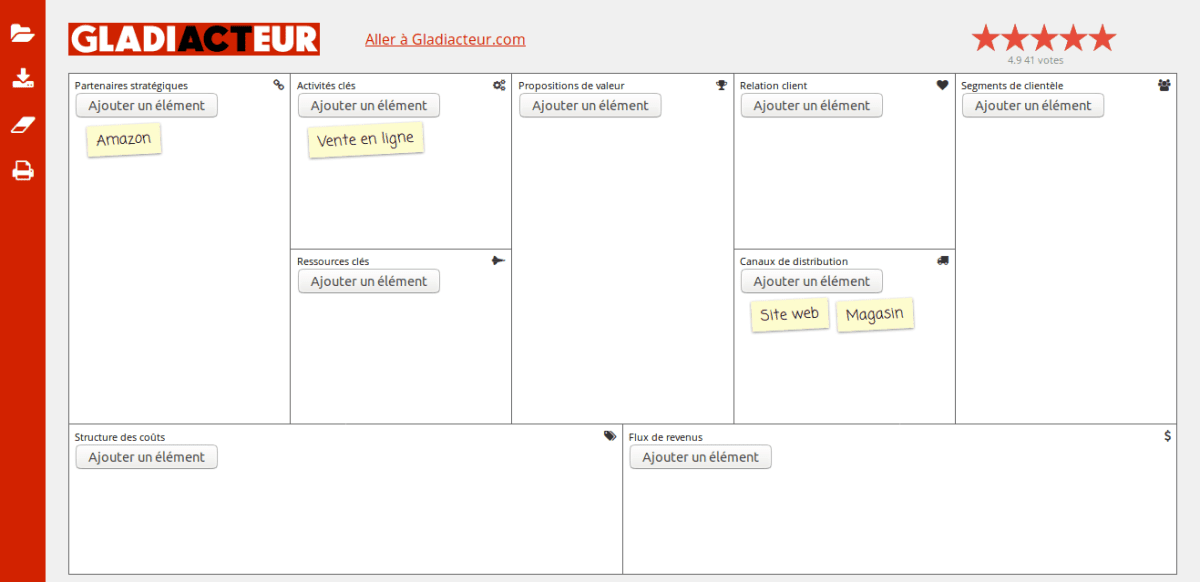This screenshot has height=582, width=1200.
Task: Click the gears icon in Activités clés
Action: pyautogui.click(x=499, y=85)
